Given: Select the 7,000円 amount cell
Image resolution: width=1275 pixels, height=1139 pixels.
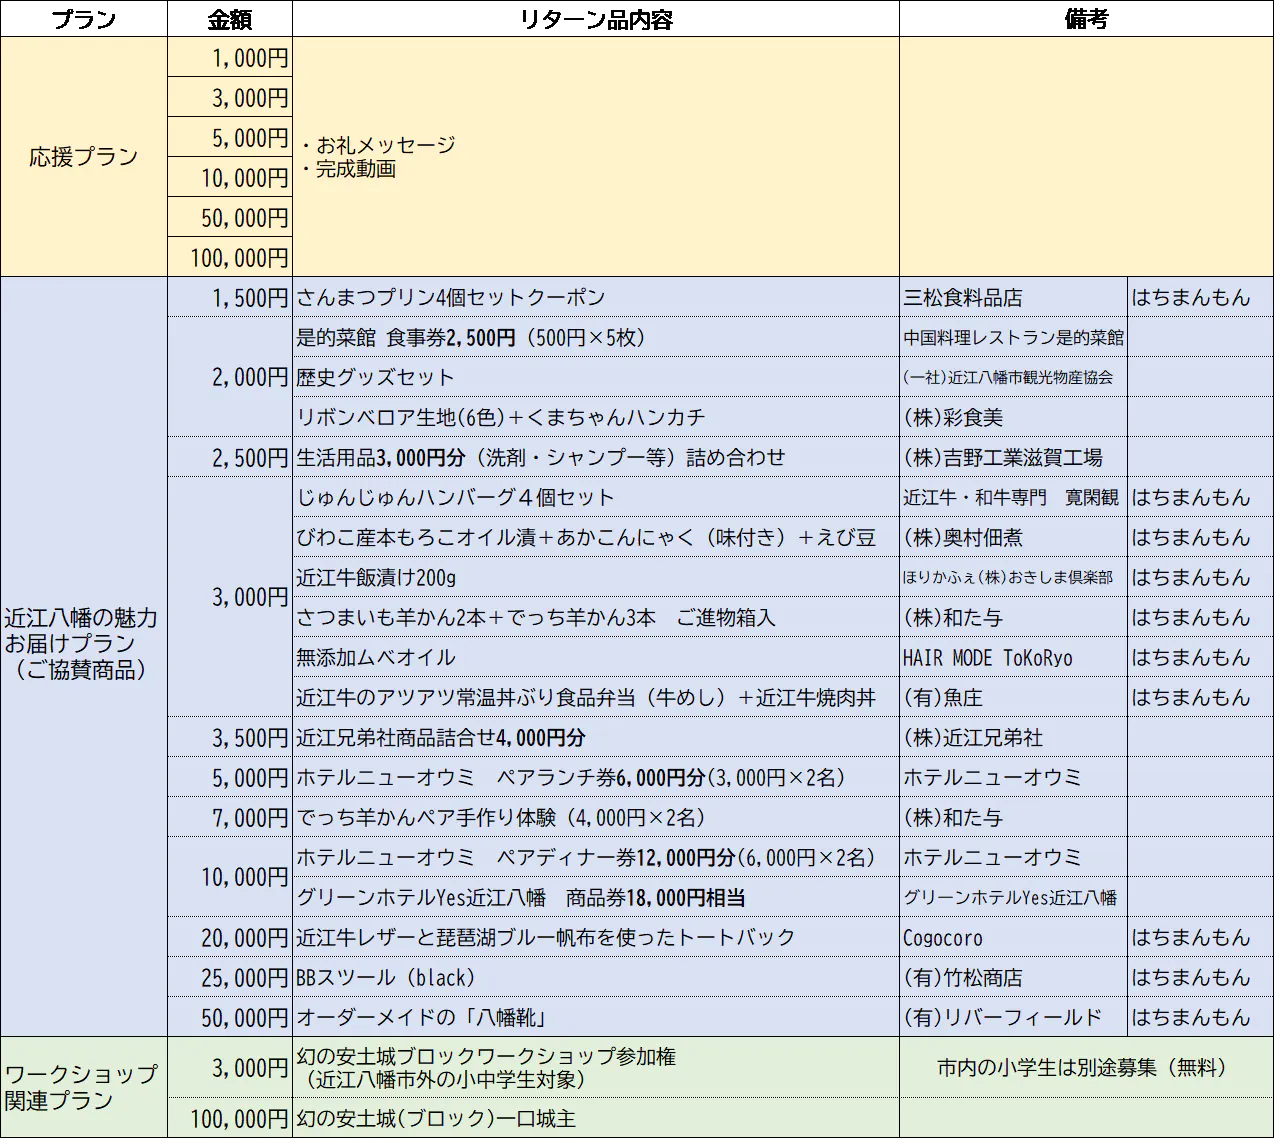Looking at the screenshot, I should click(x=229, y=817).
